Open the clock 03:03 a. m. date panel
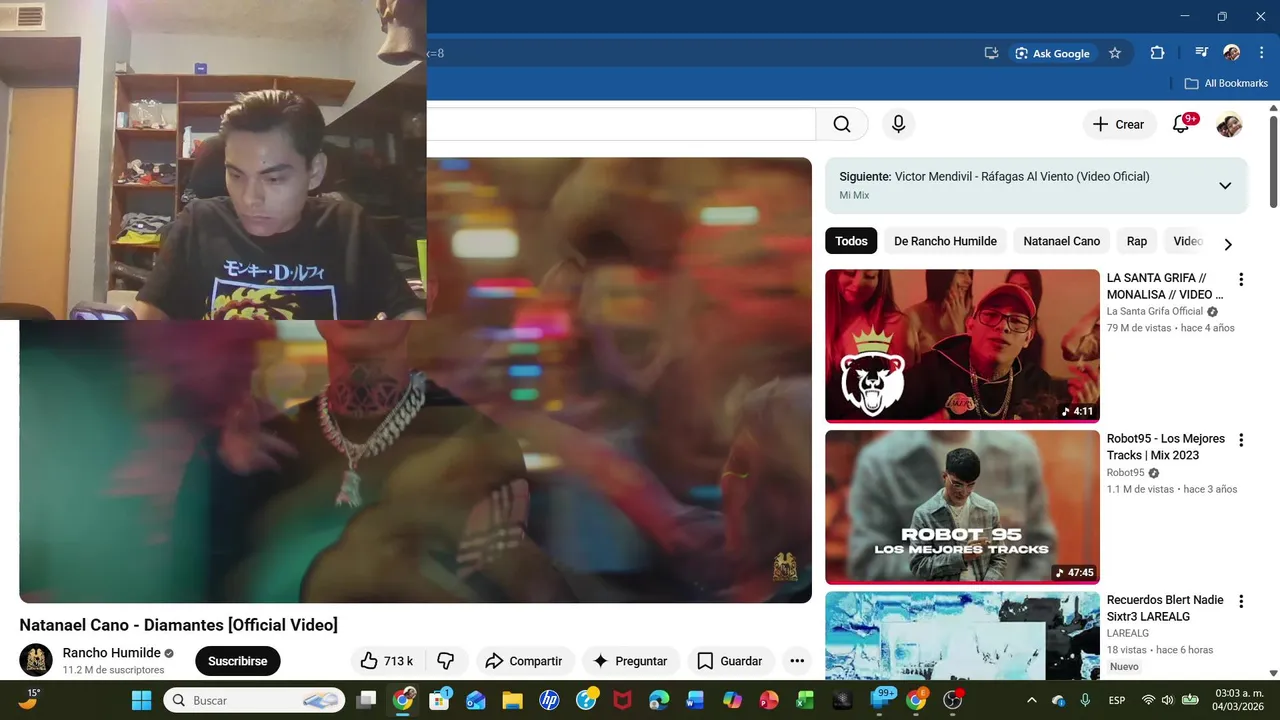The height and width of the screenshot is (720, 1280). pos(1238,700)
